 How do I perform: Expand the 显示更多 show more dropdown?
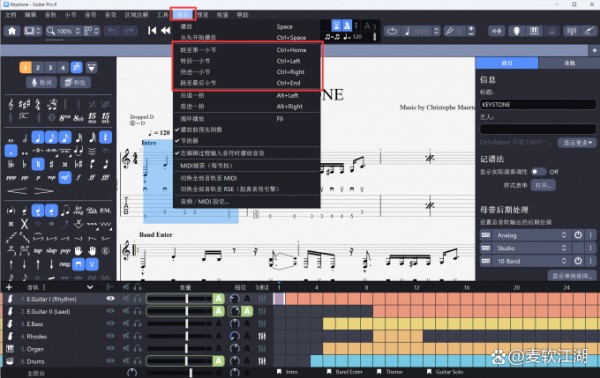click(577, 142)
